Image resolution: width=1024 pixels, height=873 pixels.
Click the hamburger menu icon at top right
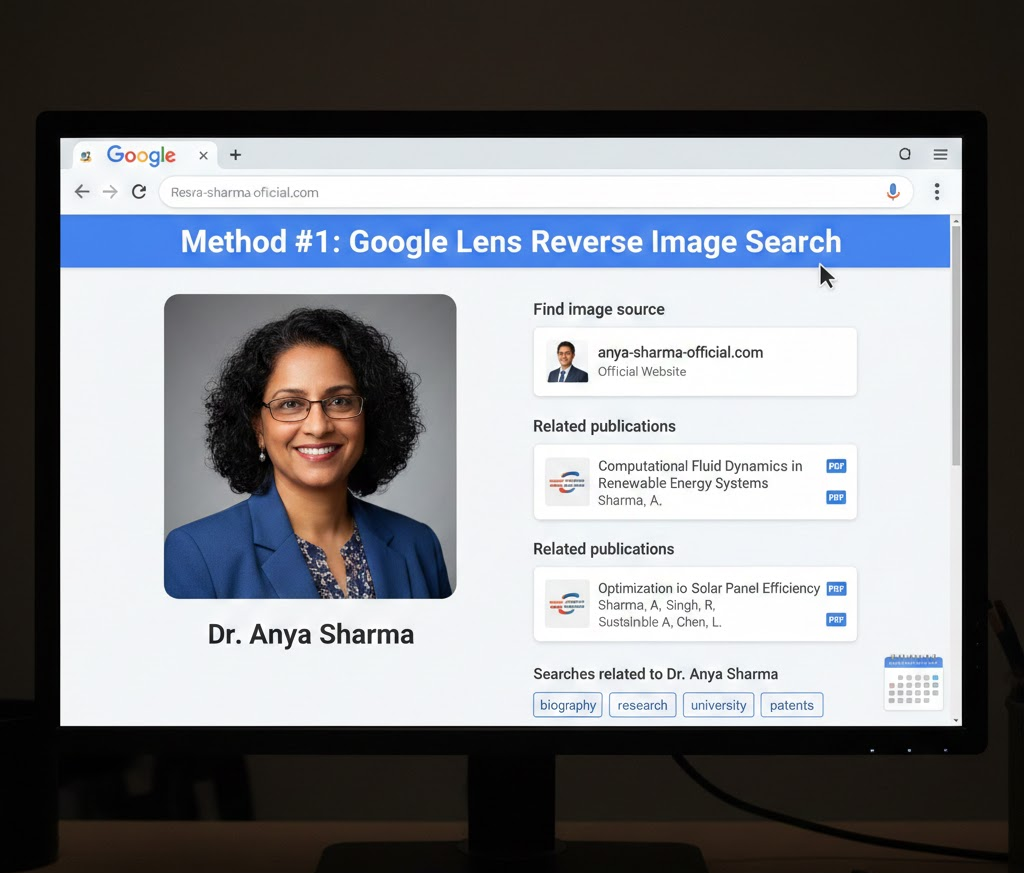coord(940,155)
